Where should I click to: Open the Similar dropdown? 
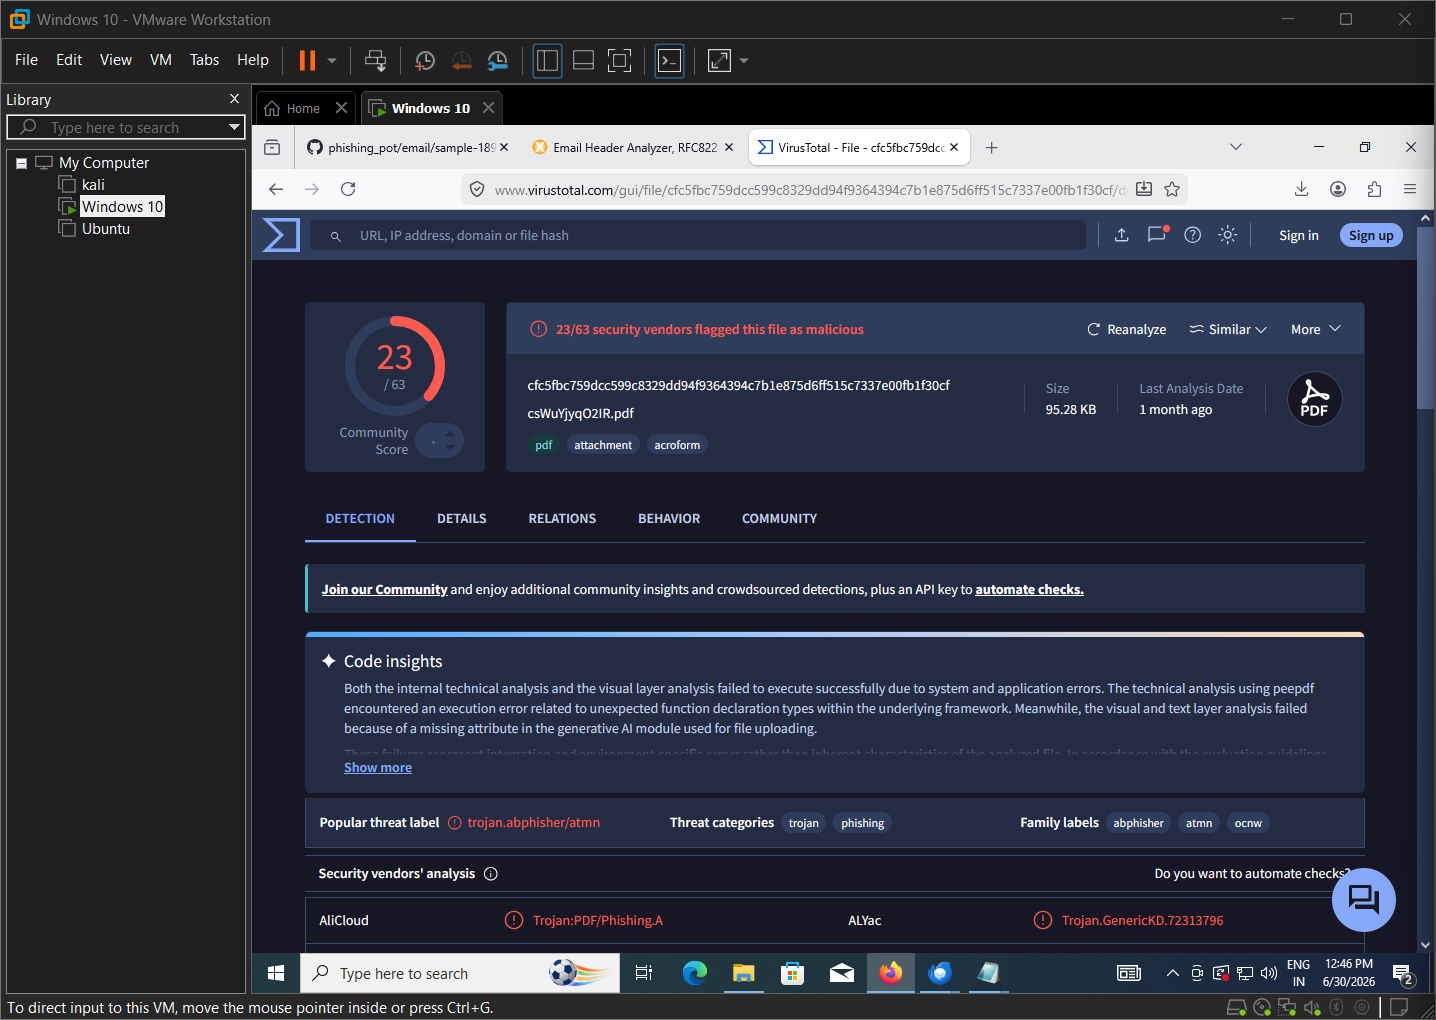pyautogui.click(x=1228, y=329)
